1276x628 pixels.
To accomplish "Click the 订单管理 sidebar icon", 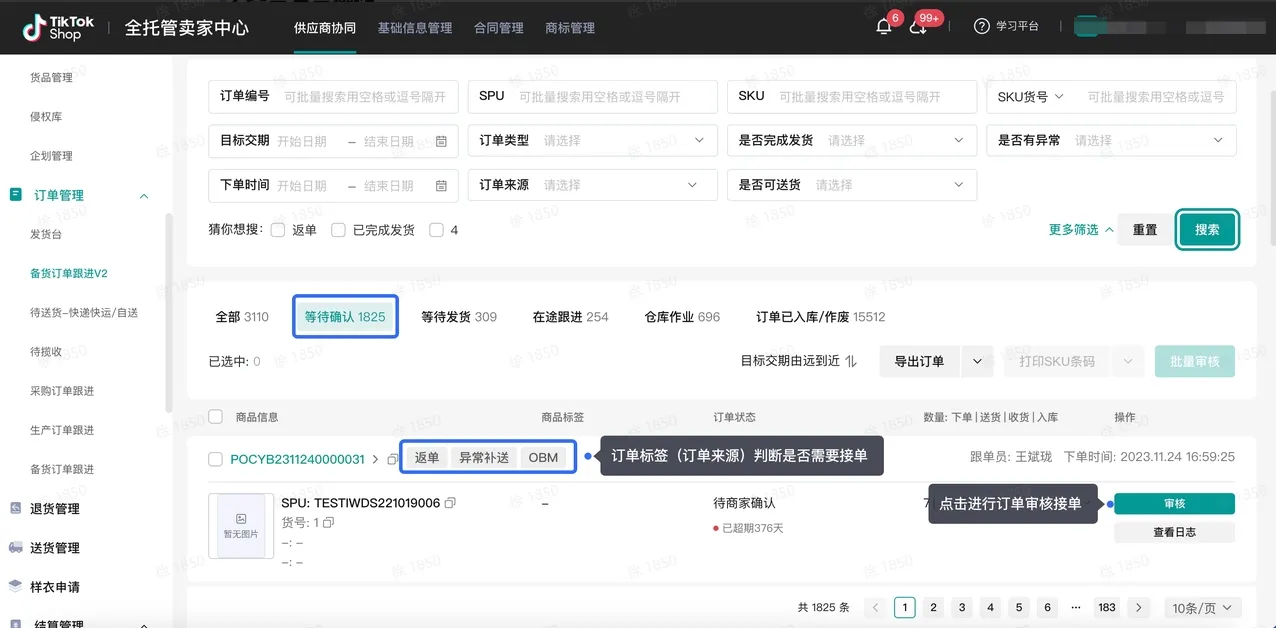I will [15, 195].
